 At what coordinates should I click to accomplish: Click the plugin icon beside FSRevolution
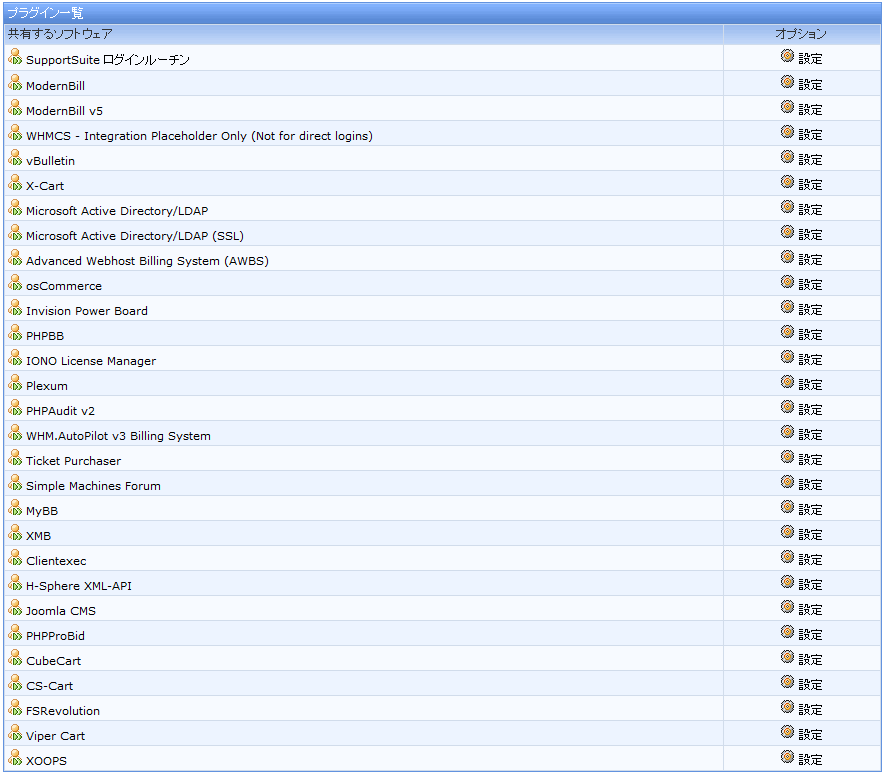pos(15,708)
